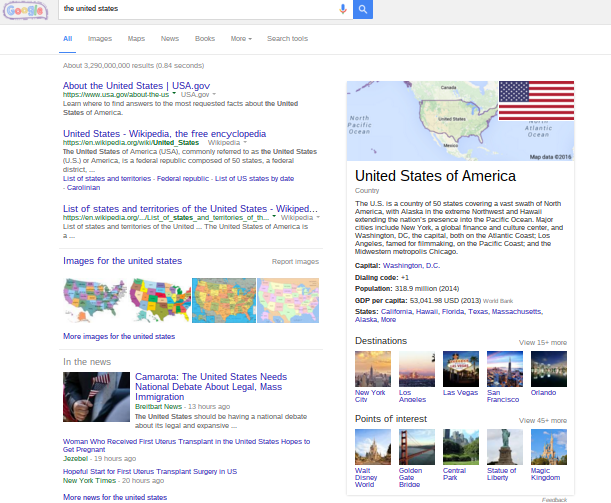Open the More dropdown menu
This screenshot has height=503, width=611.
[x=241, y=39]
